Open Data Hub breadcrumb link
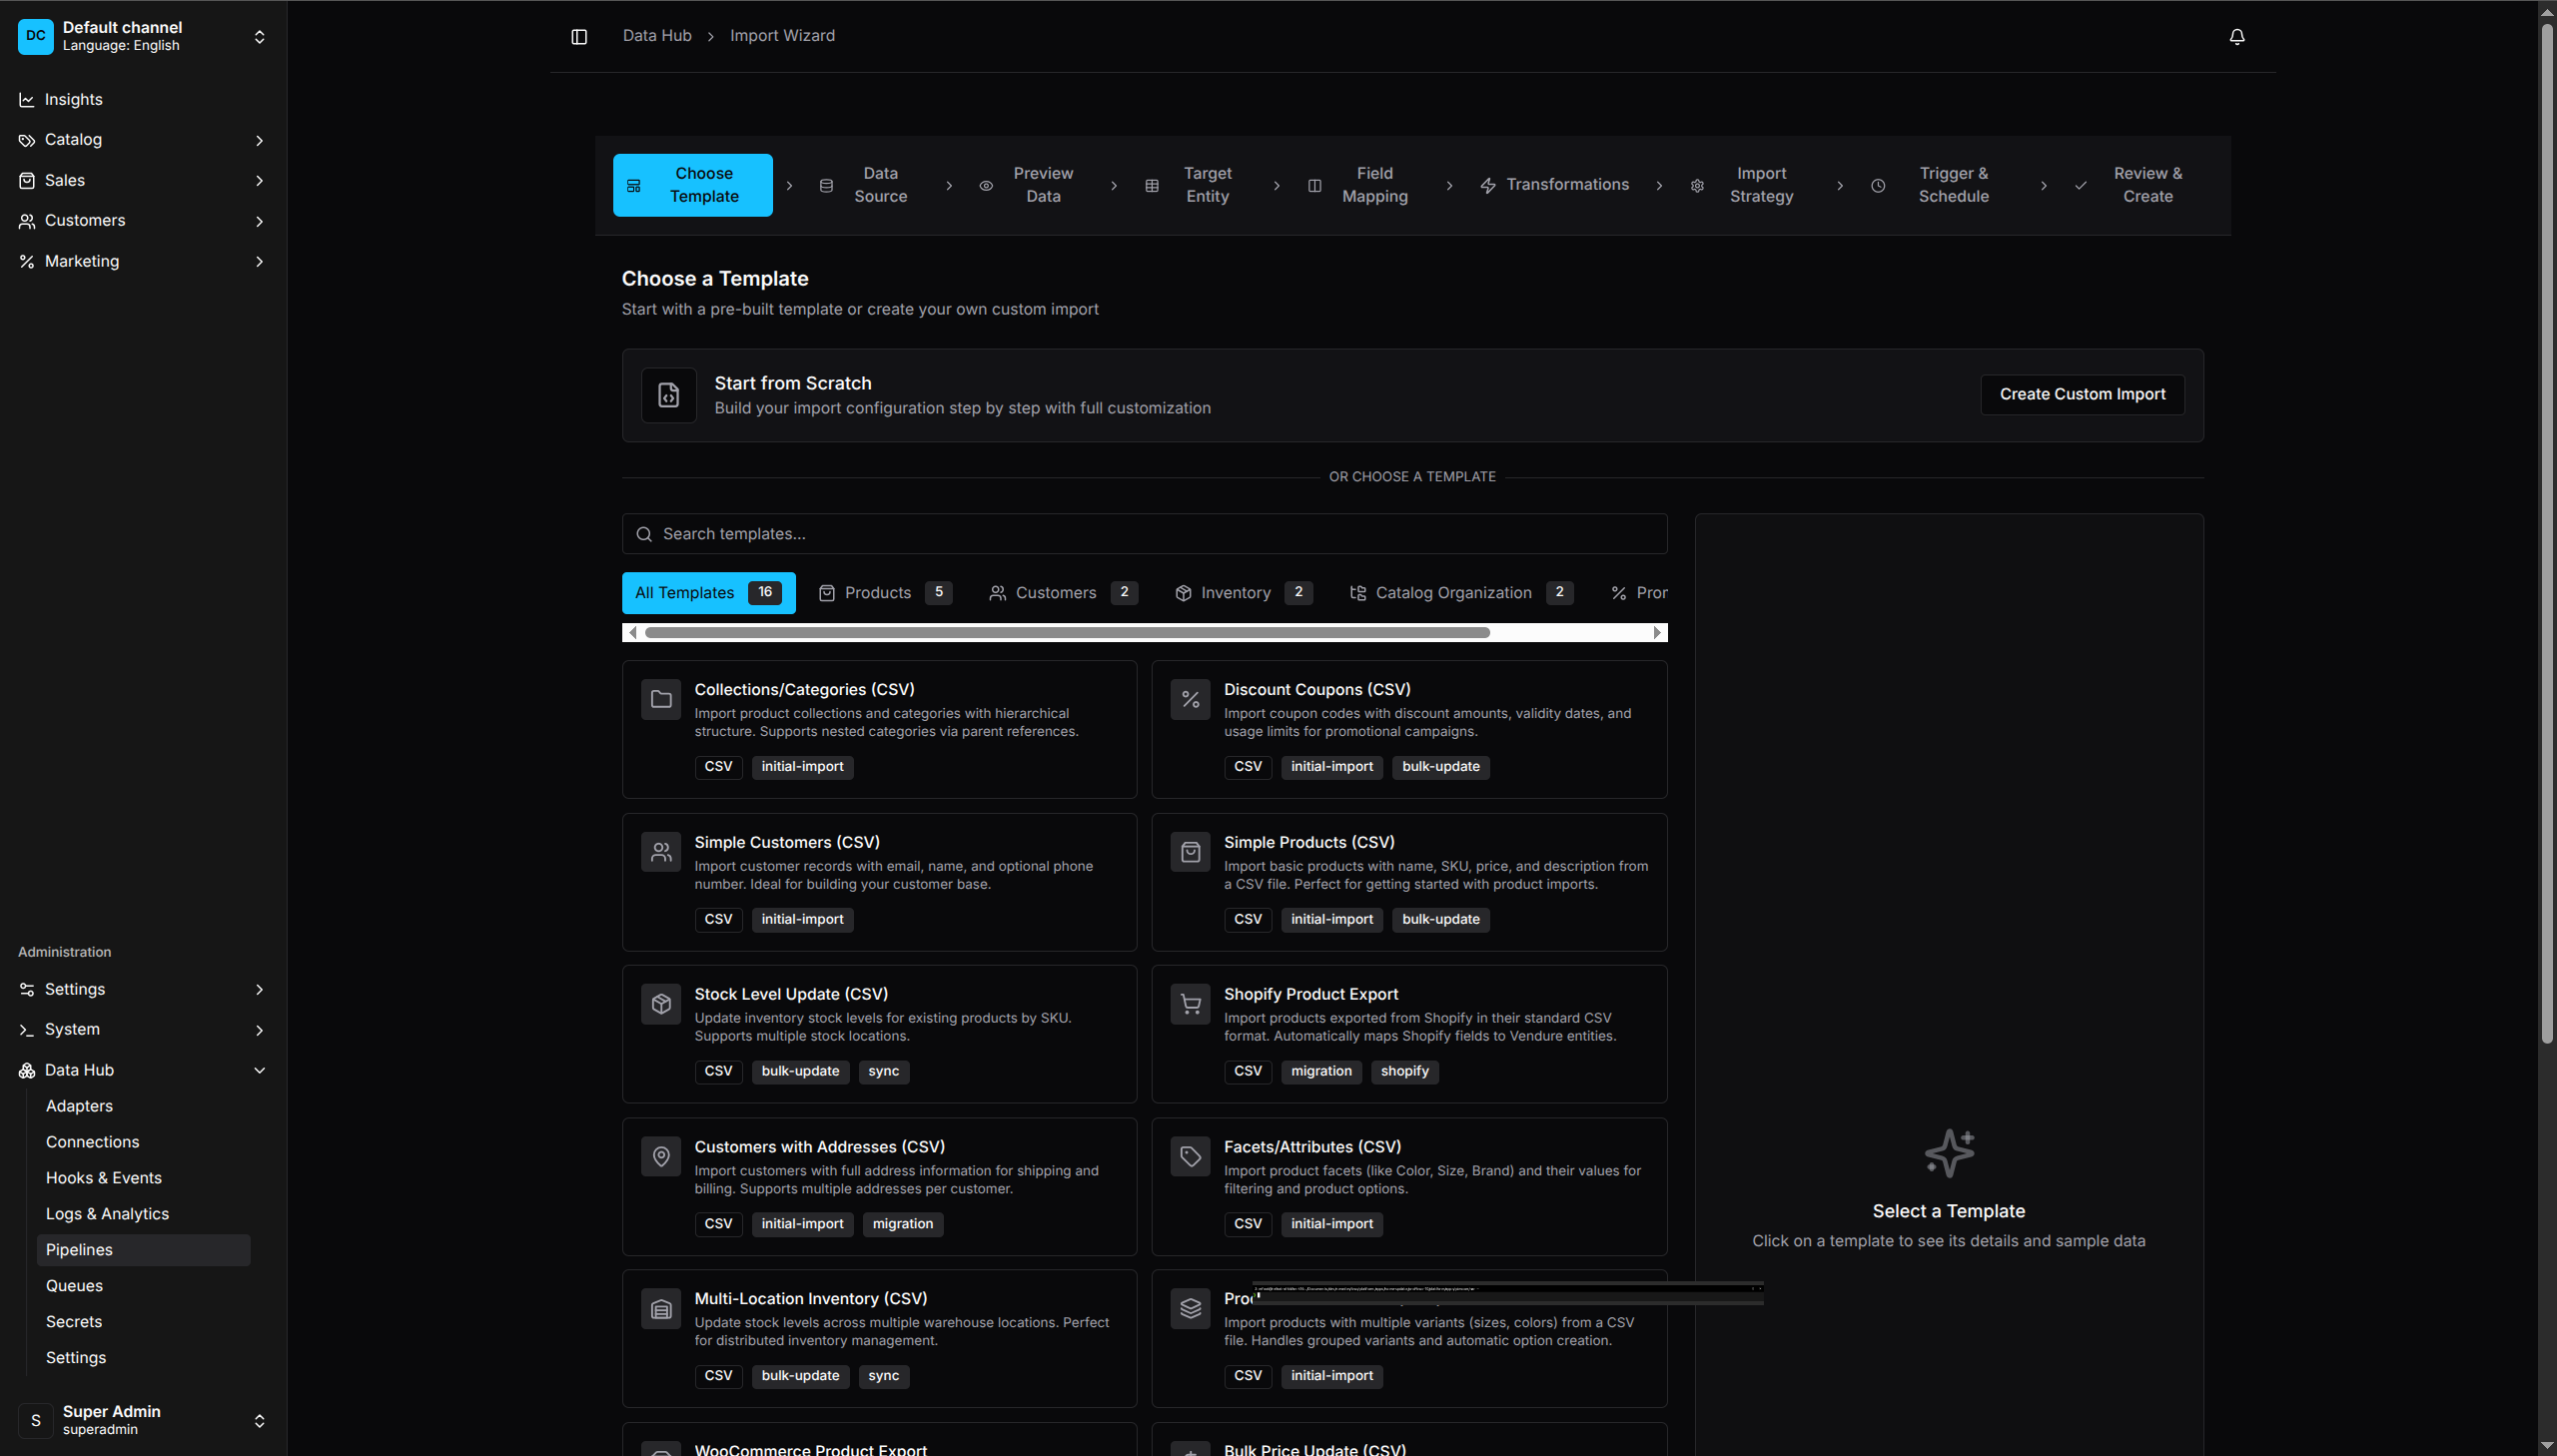 656,36
